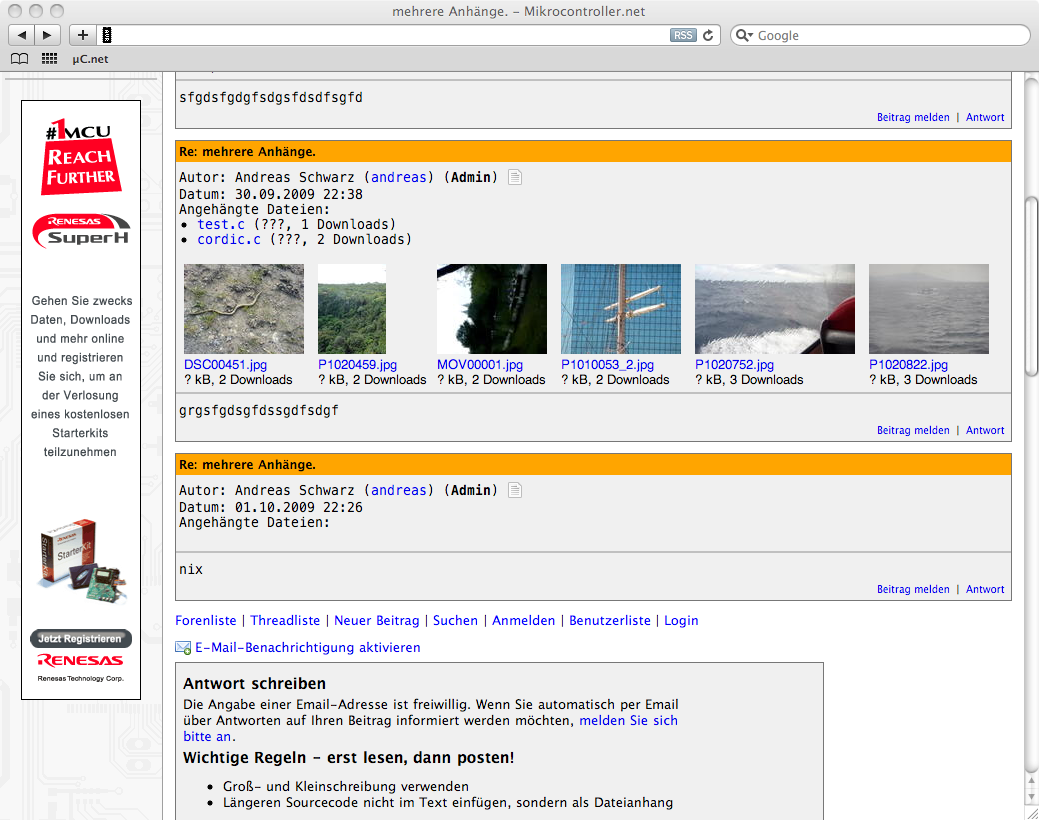
Task: Activate E-Mail-Benachrichtigung aktivieren link
Action: click(307, 648)
